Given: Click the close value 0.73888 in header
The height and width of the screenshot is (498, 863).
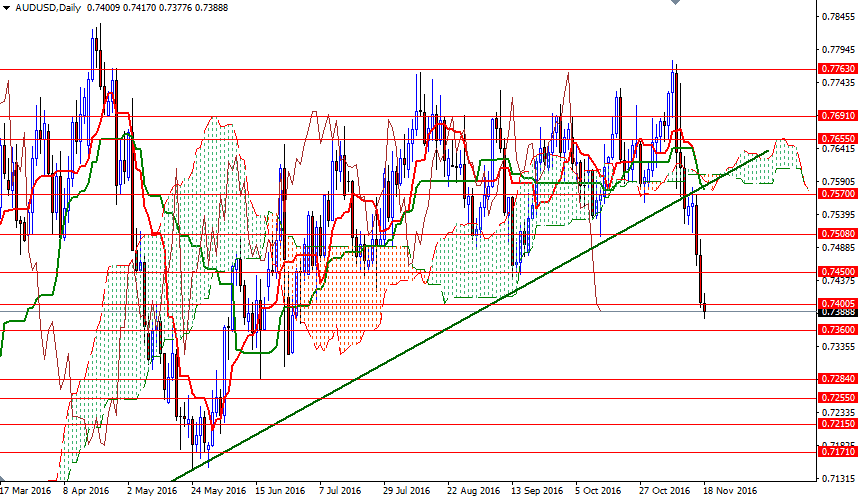Looking at the screenshot, I should coord(211,8).
